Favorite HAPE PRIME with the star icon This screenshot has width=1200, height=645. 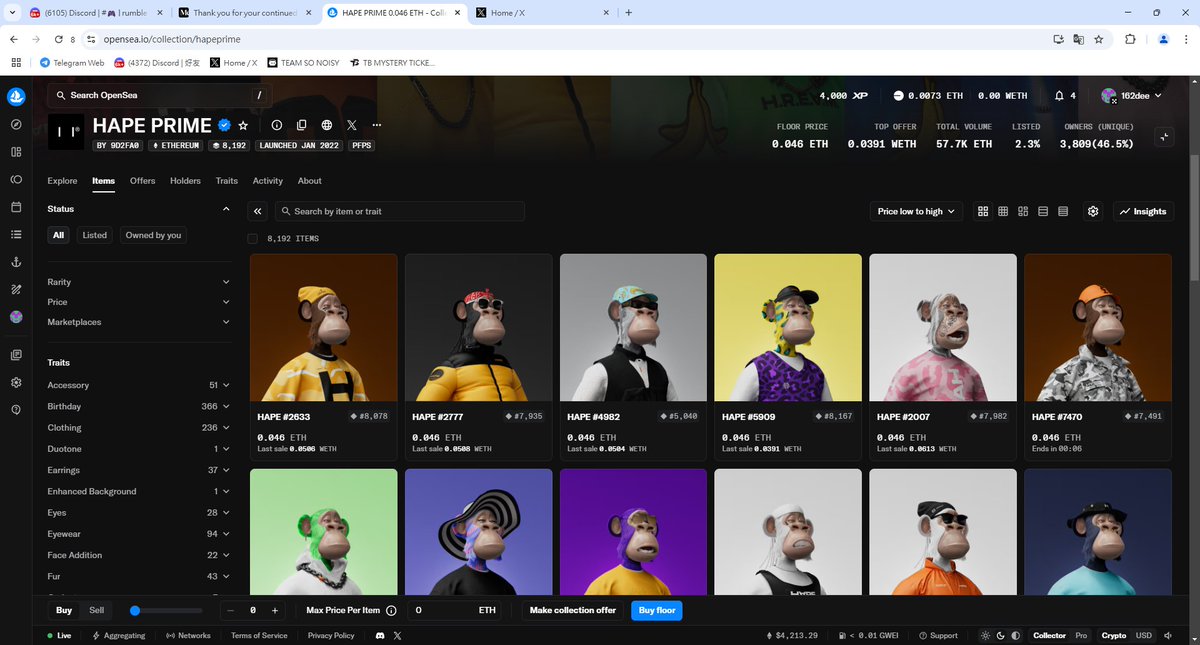243,125
